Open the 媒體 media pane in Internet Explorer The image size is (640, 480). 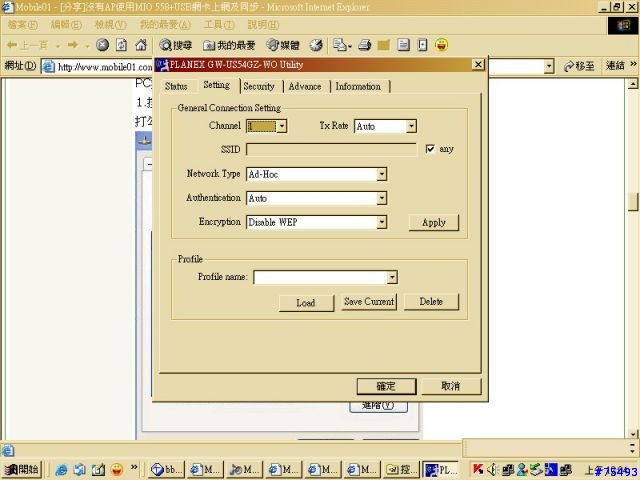pos(283,45)
